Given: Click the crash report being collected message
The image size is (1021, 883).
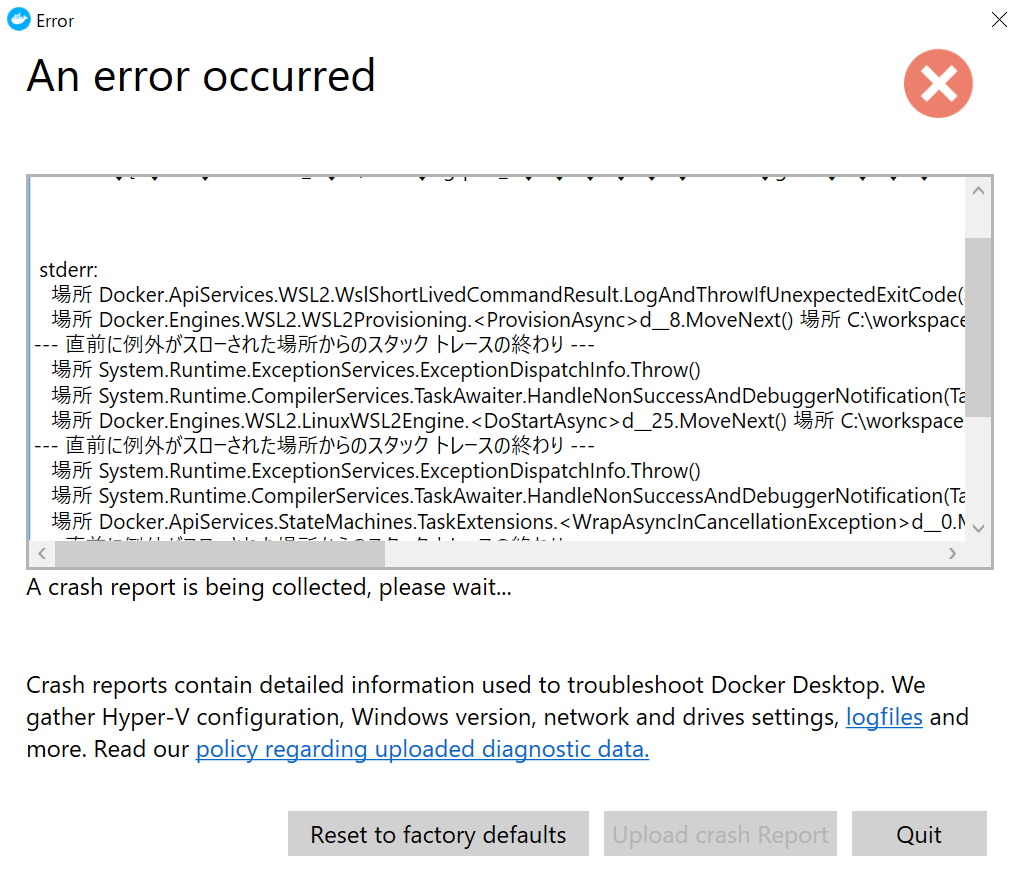Looking at the screenshot, I should pyautogui.click(x=269, y=587).
